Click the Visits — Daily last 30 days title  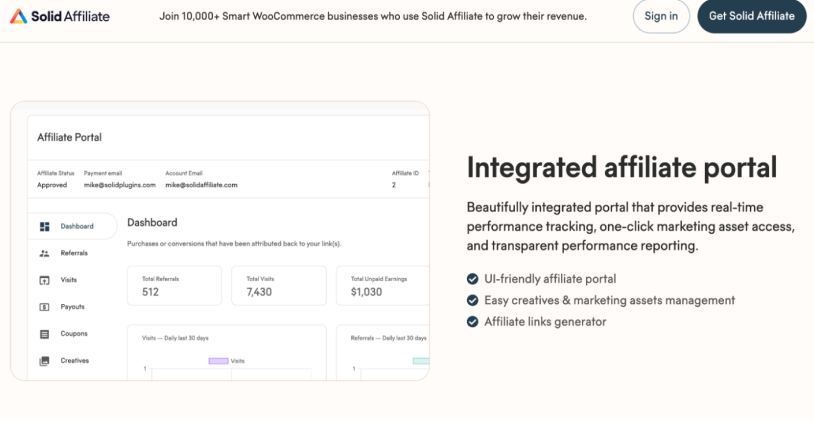[x=175, y=338]
